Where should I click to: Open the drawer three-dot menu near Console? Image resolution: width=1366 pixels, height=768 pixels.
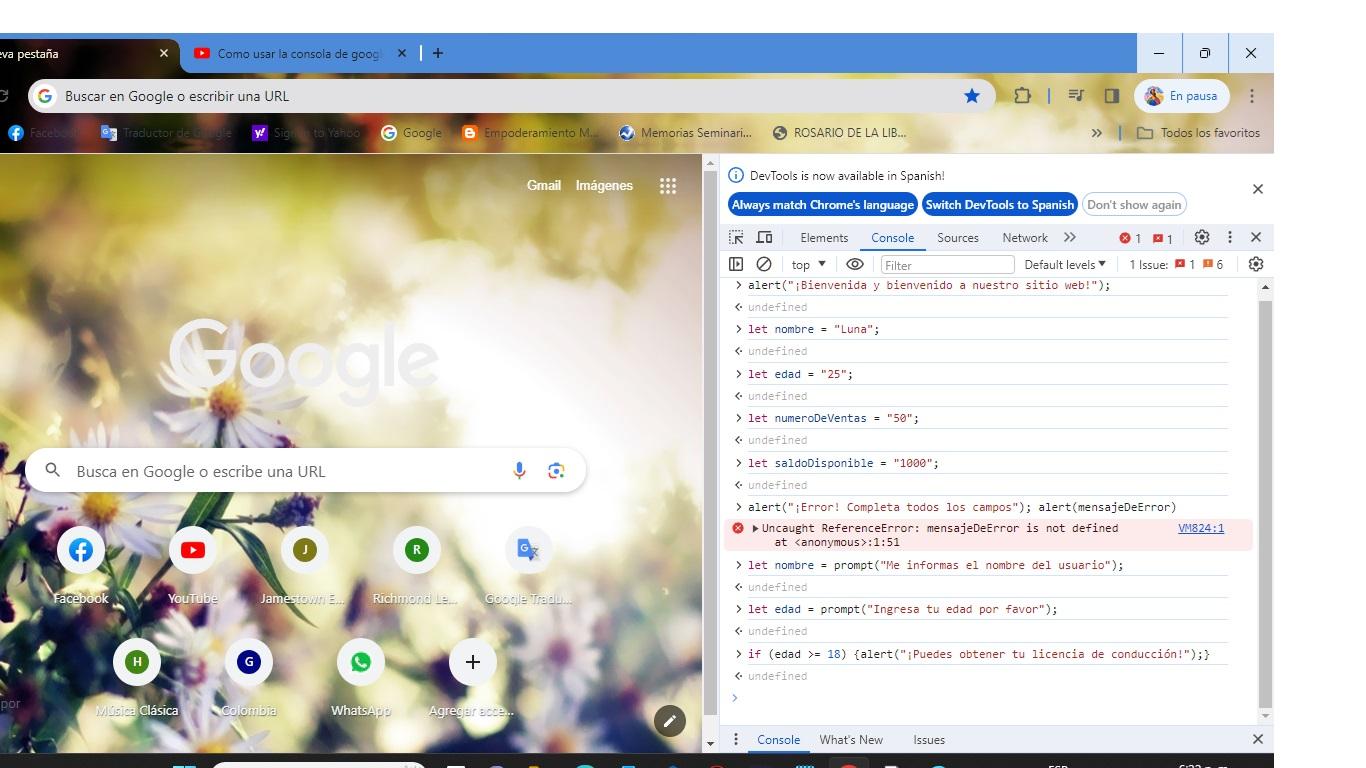pos(736,739)
